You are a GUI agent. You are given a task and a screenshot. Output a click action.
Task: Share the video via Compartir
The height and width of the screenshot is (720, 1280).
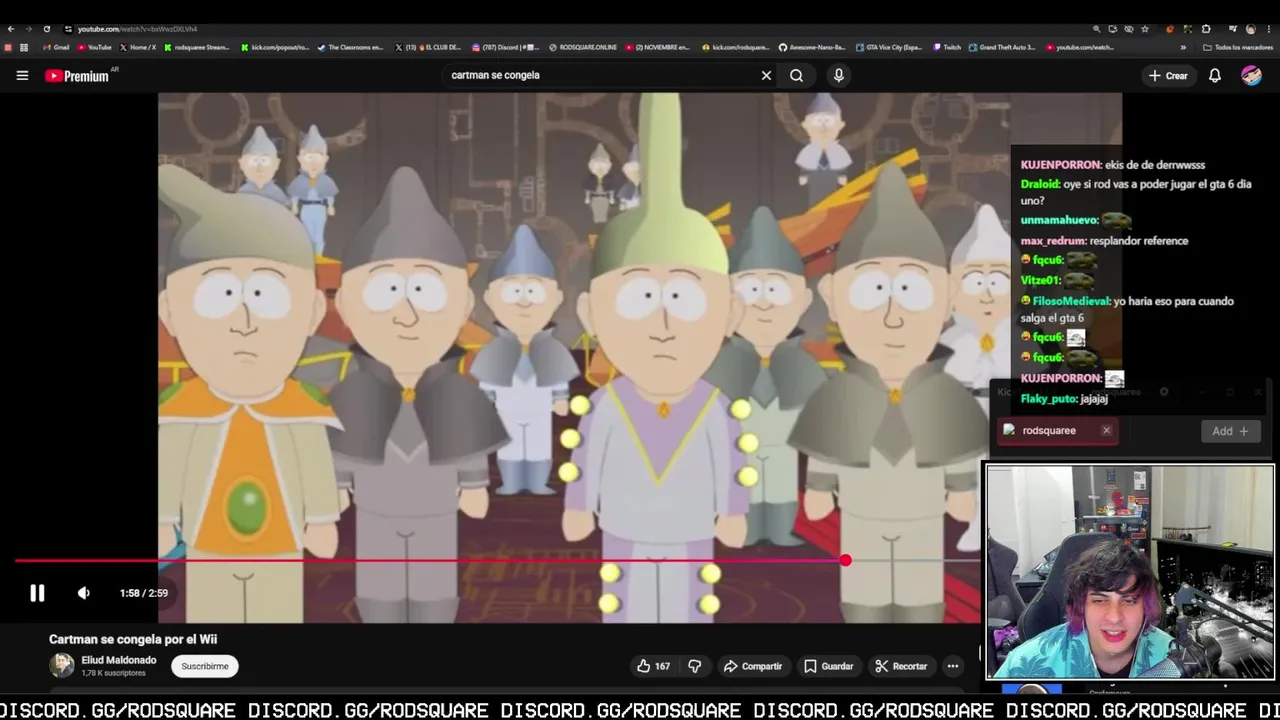(x=753, y=666)
